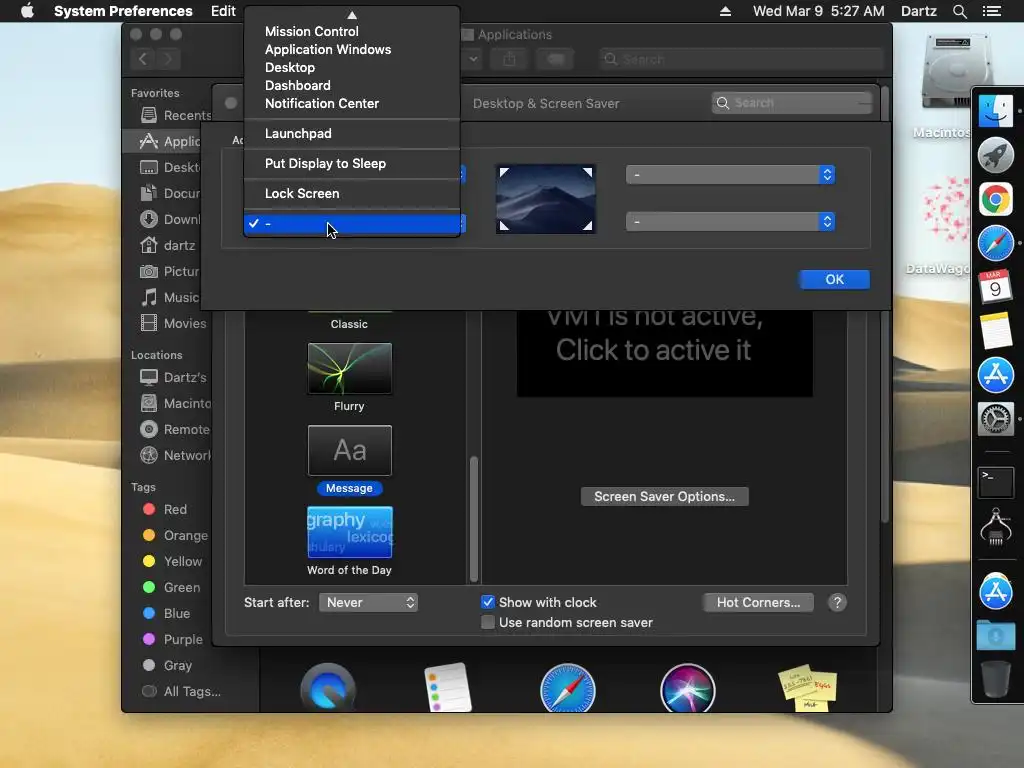Open dartz home folder in sidebar
The width and height of the screenshot is (1024, 768).
coord(168,246)
